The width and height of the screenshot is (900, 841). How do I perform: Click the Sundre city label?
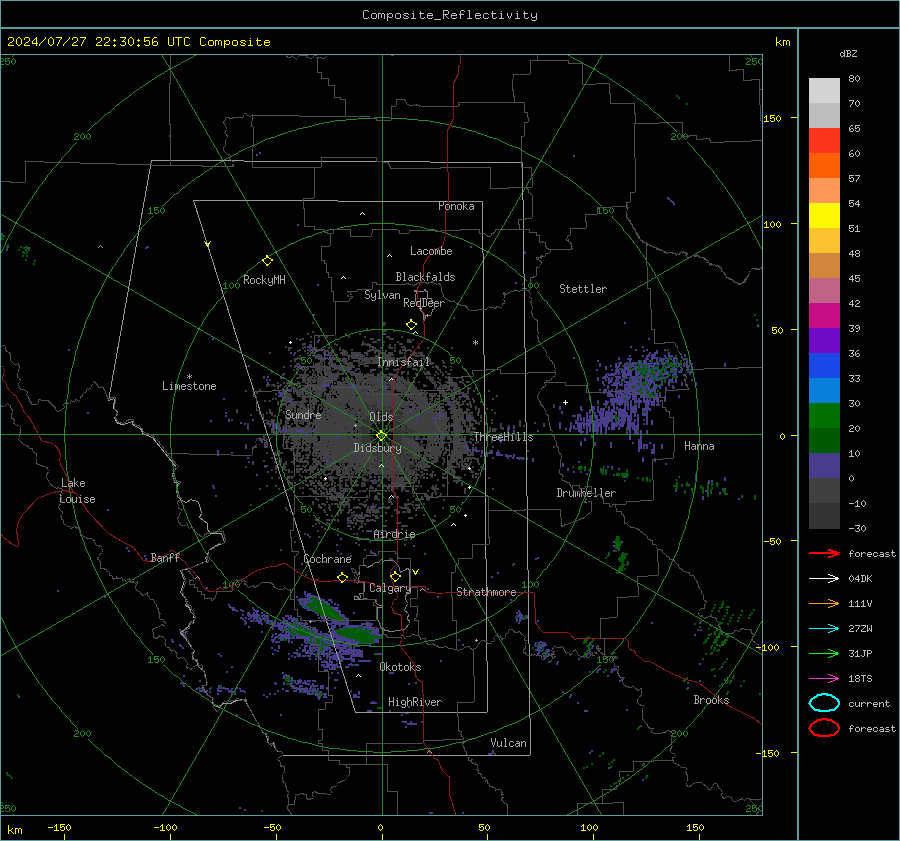(303, 415)
